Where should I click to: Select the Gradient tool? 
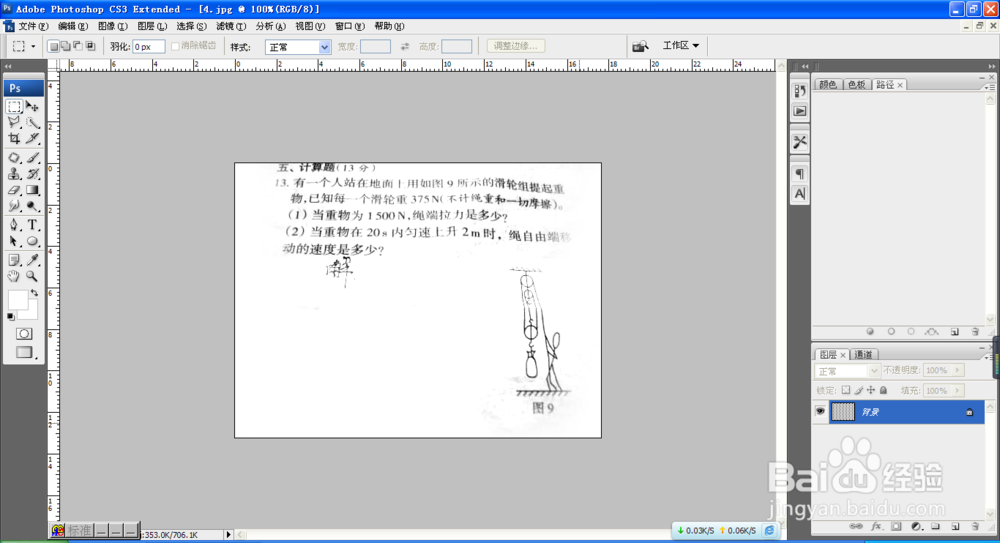click(33, 190)
